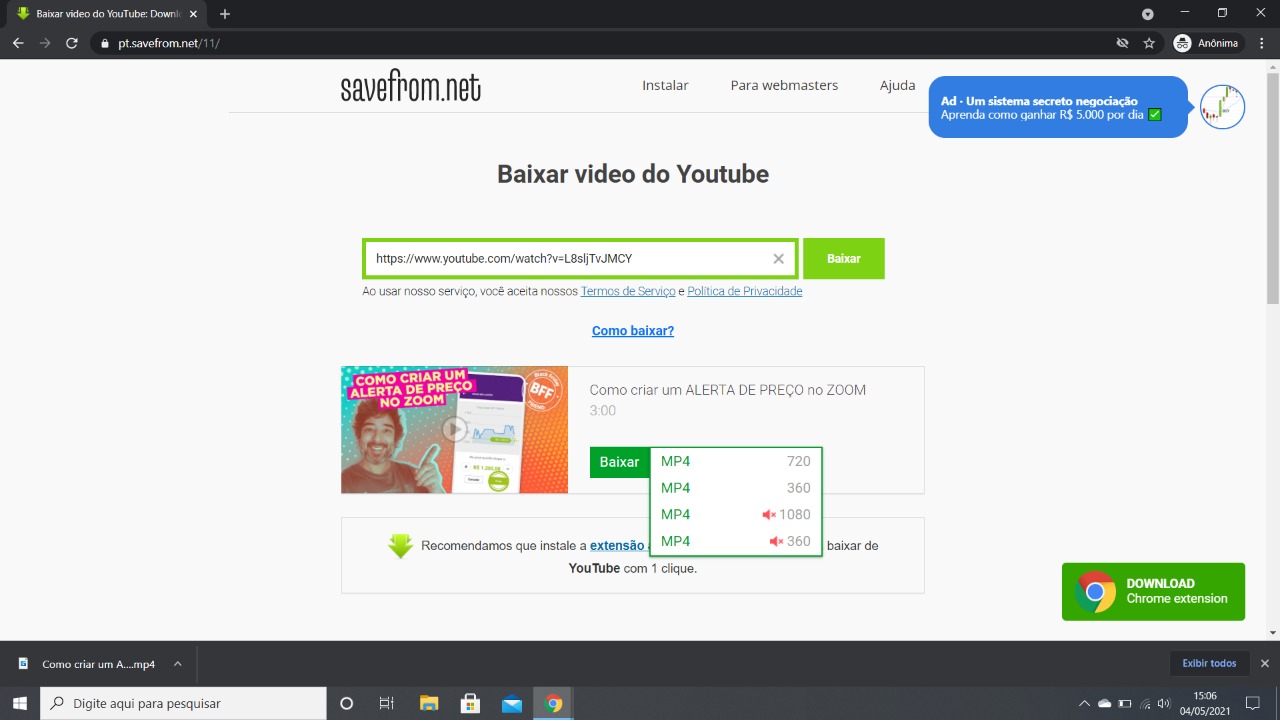Open a new tab with the plus icon
The width and height of the screenshot is (1280, 720).
click(224, 14)
